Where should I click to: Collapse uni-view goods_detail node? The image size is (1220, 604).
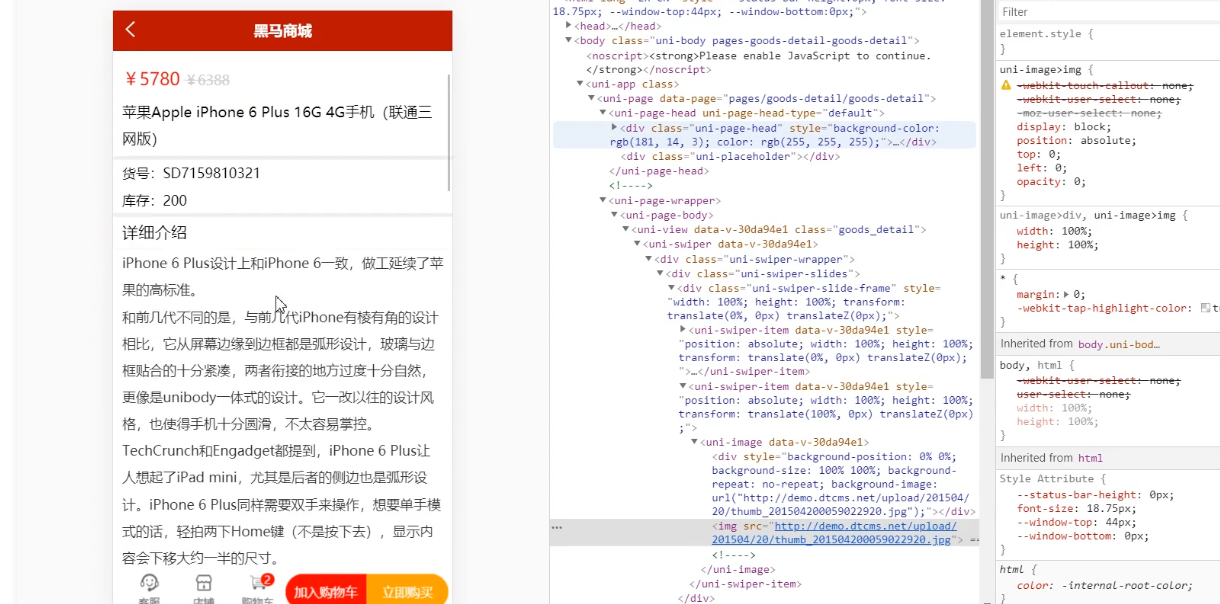pyautogui.click(x=625, y=229)
